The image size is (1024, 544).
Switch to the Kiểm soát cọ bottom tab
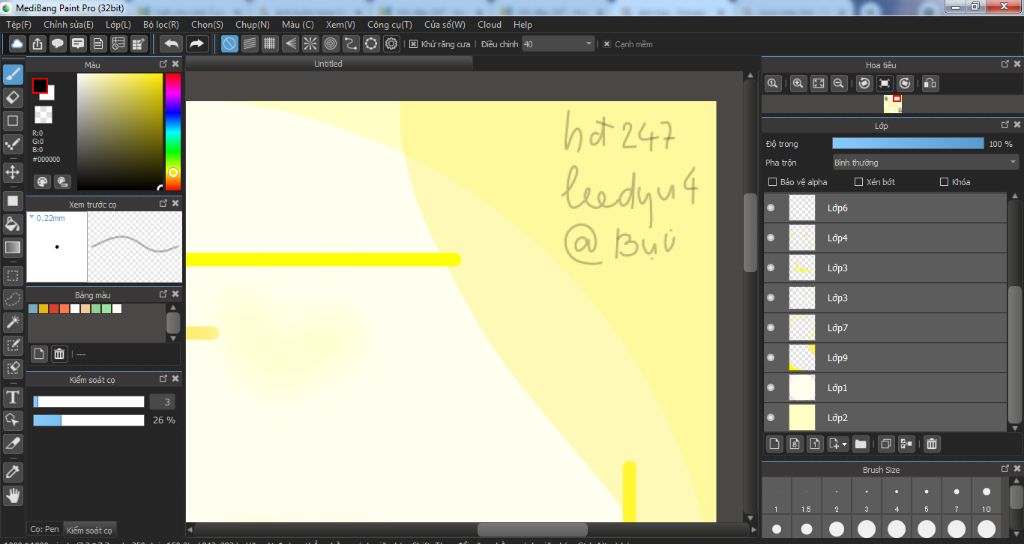coord(89,530)
